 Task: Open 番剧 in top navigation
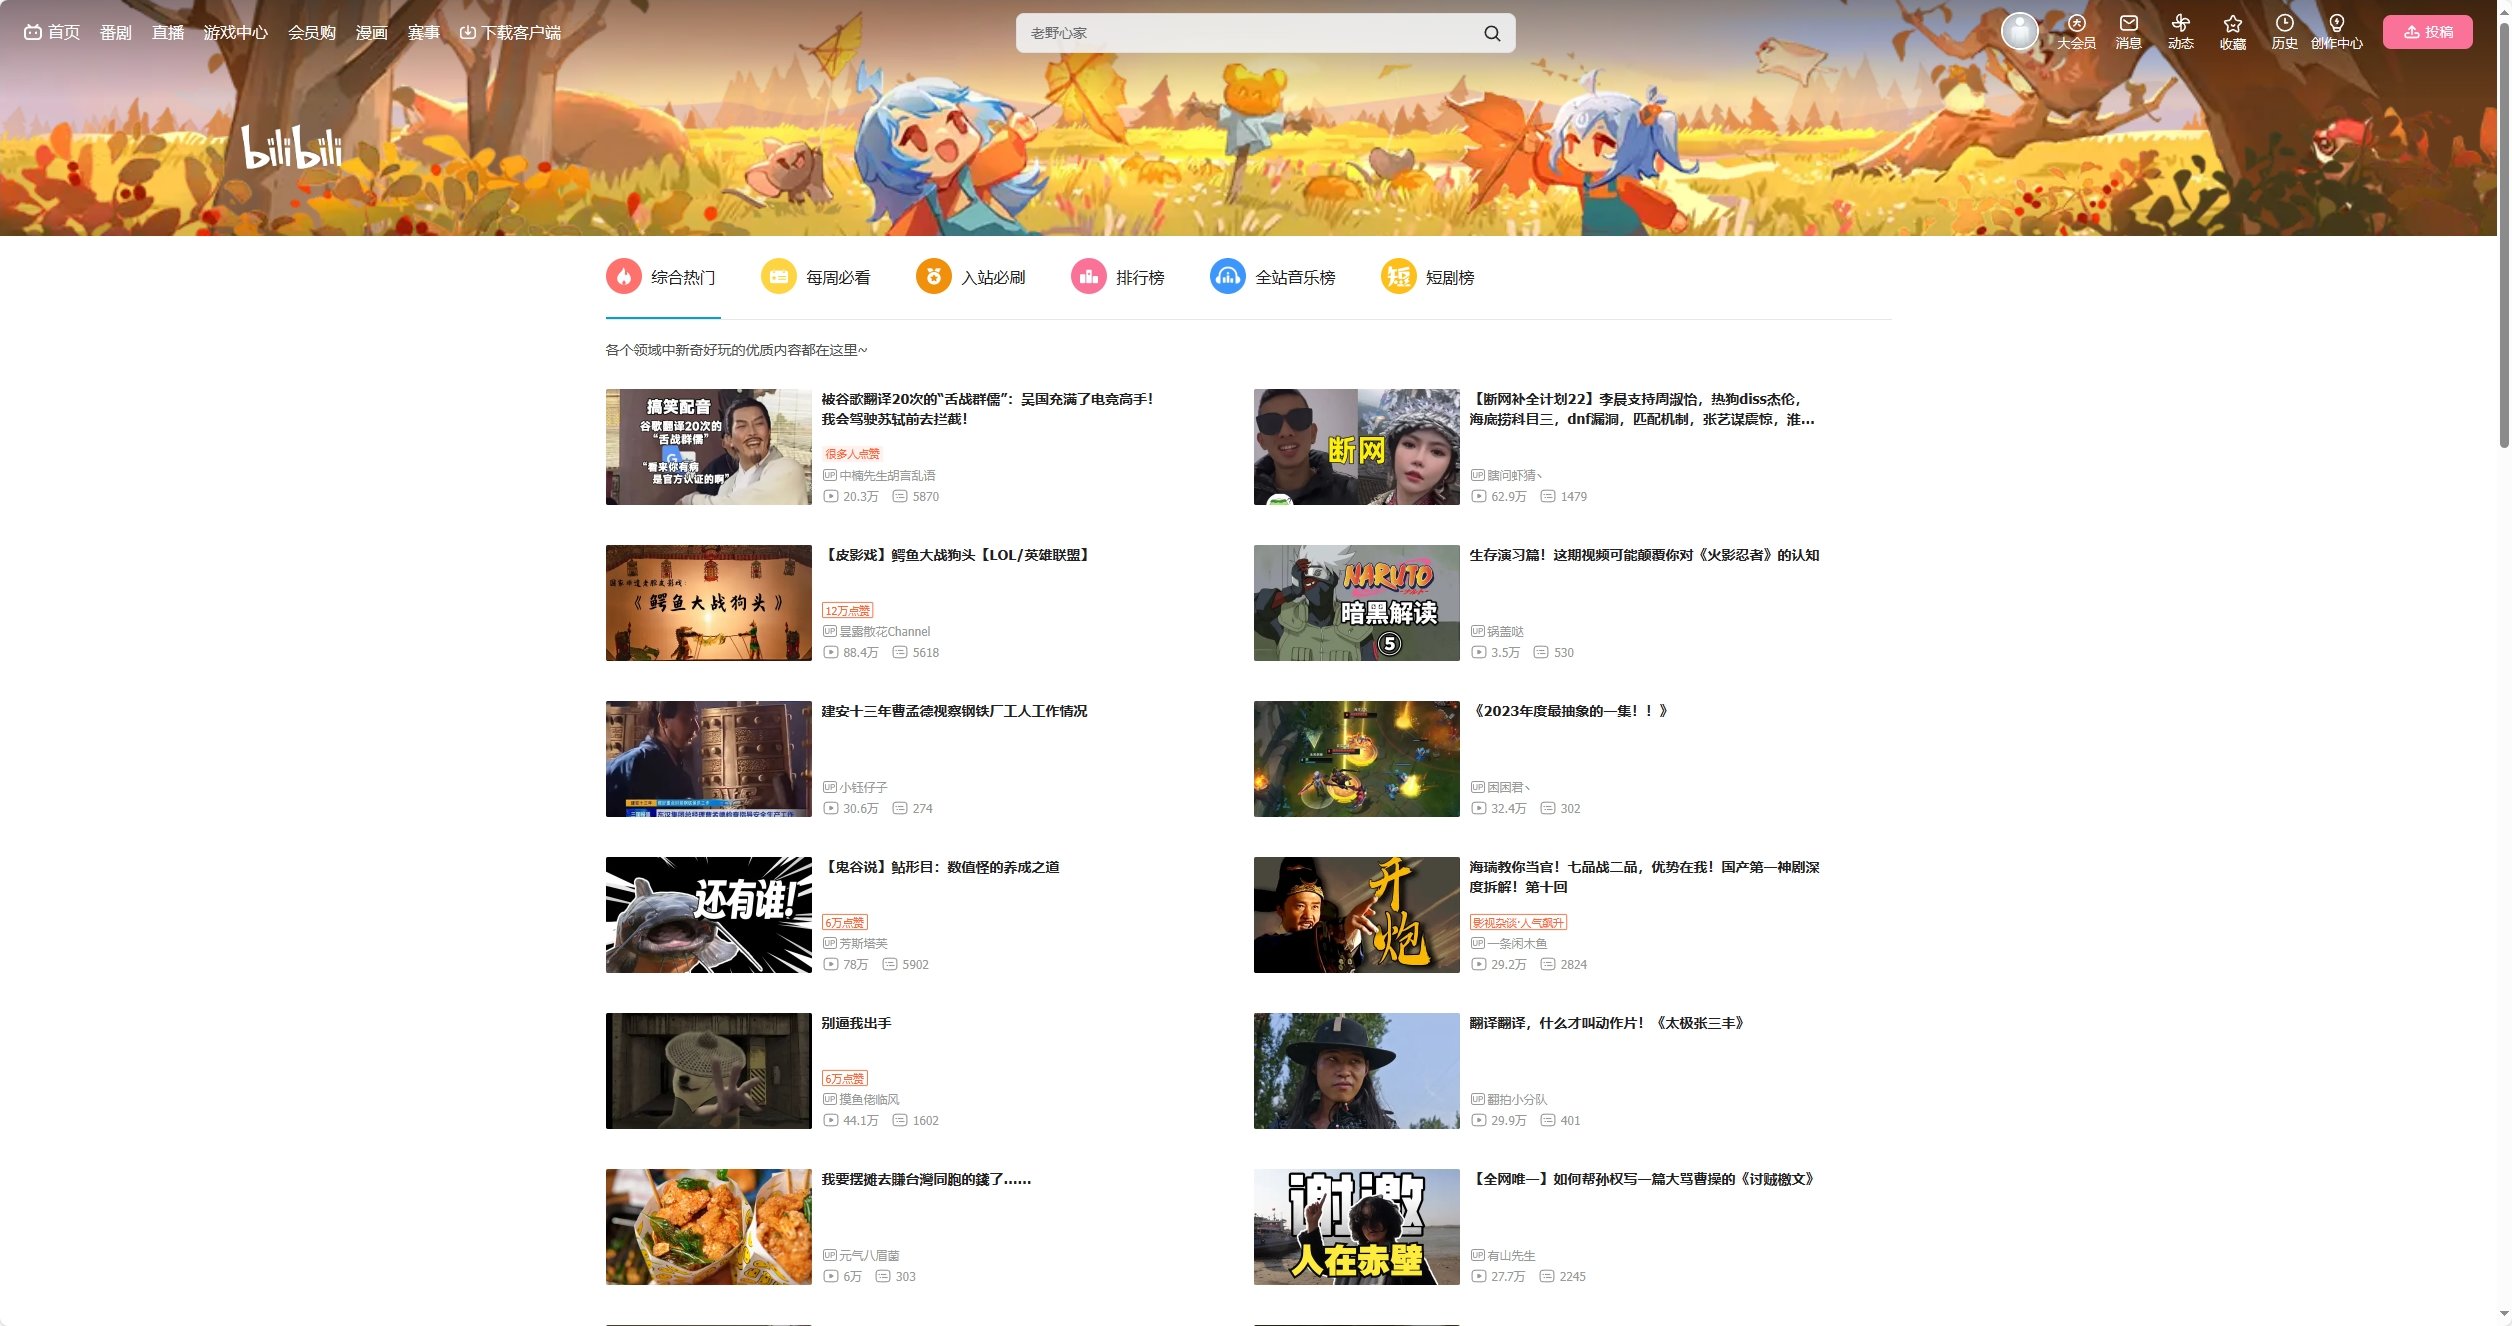click(116, 32)
